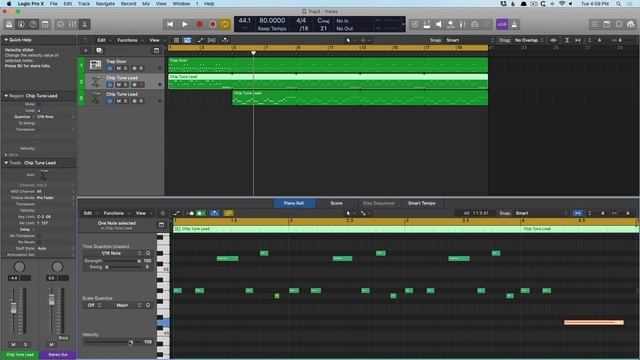Click the 80.0000 tempo display
The image size is (640, 360).
272,20
